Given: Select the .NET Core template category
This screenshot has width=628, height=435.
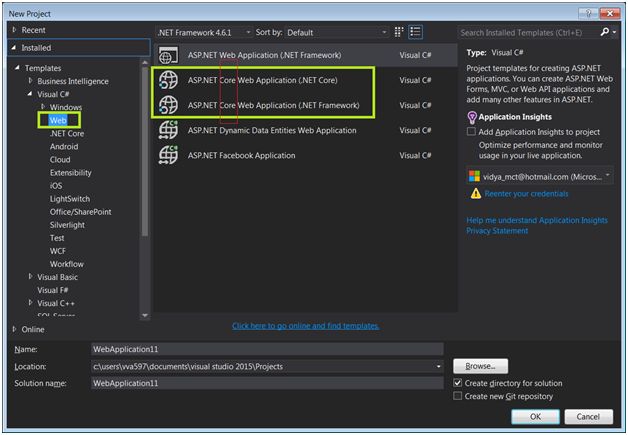Looking at the screenshot, I should click(66, 133).
